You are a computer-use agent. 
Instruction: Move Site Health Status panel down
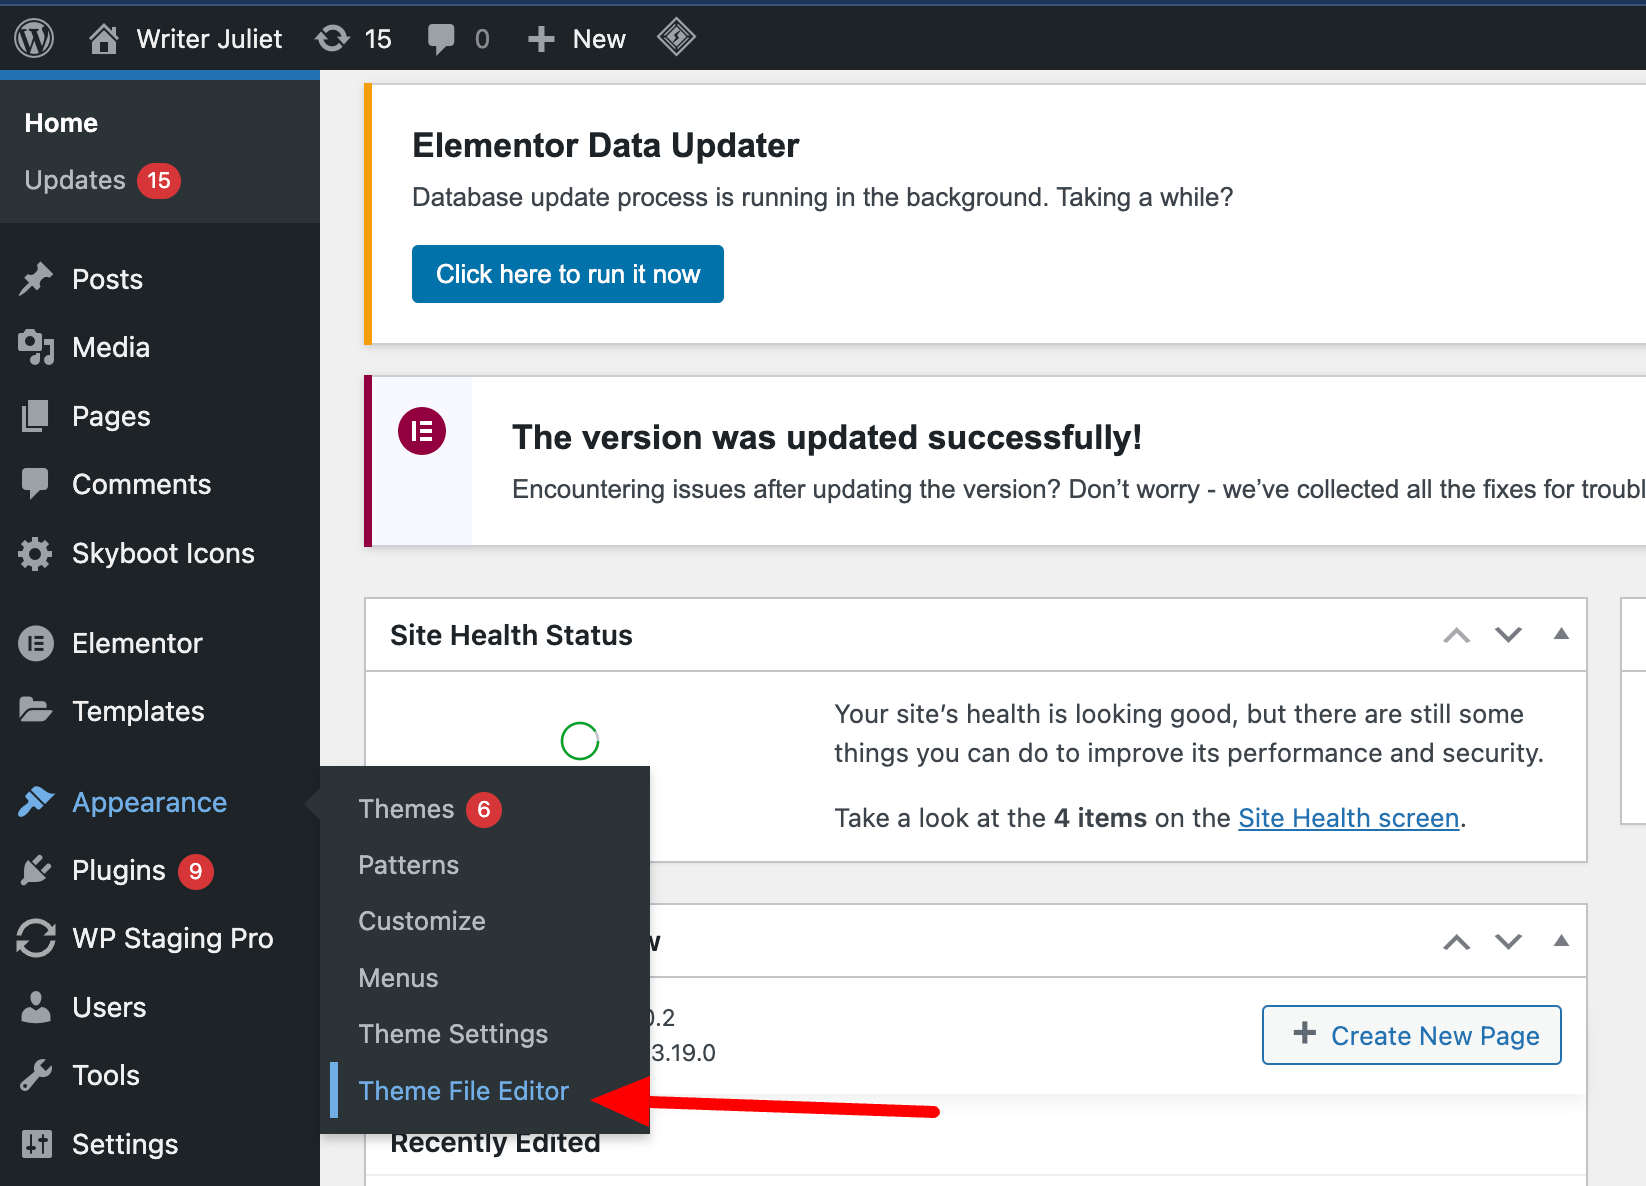[1508, 635]
